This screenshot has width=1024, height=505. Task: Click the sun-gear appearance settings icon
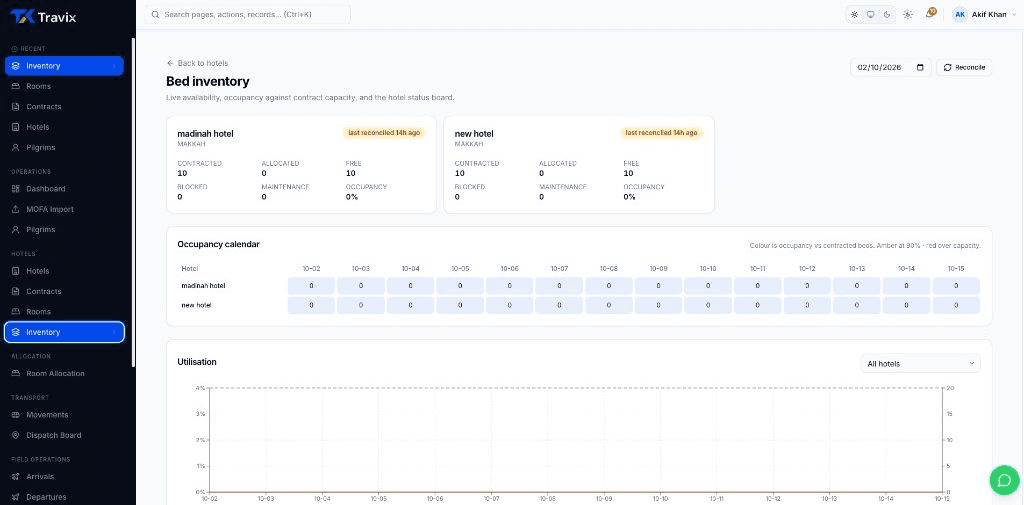(x=908, y=14)
